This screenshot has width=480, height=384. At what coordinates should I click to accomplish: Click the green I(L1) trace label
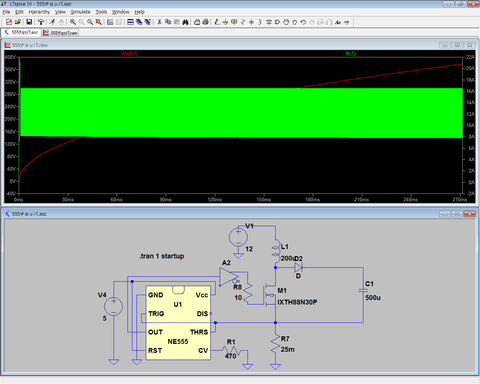(351, 53)
